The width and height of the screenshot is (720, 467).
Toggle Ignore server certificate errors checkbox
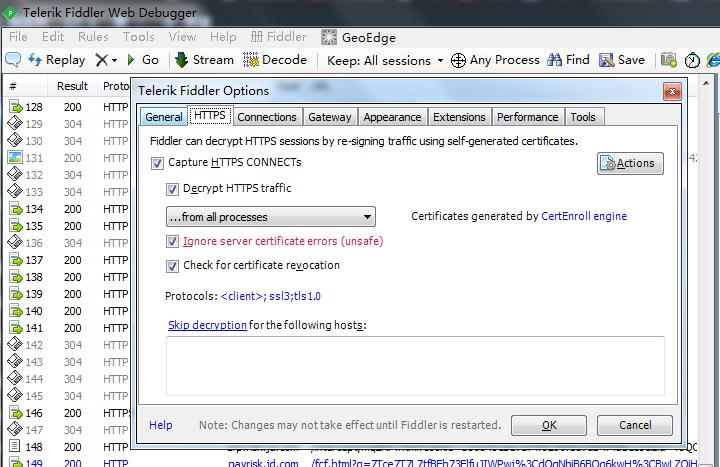pos(172,241)
